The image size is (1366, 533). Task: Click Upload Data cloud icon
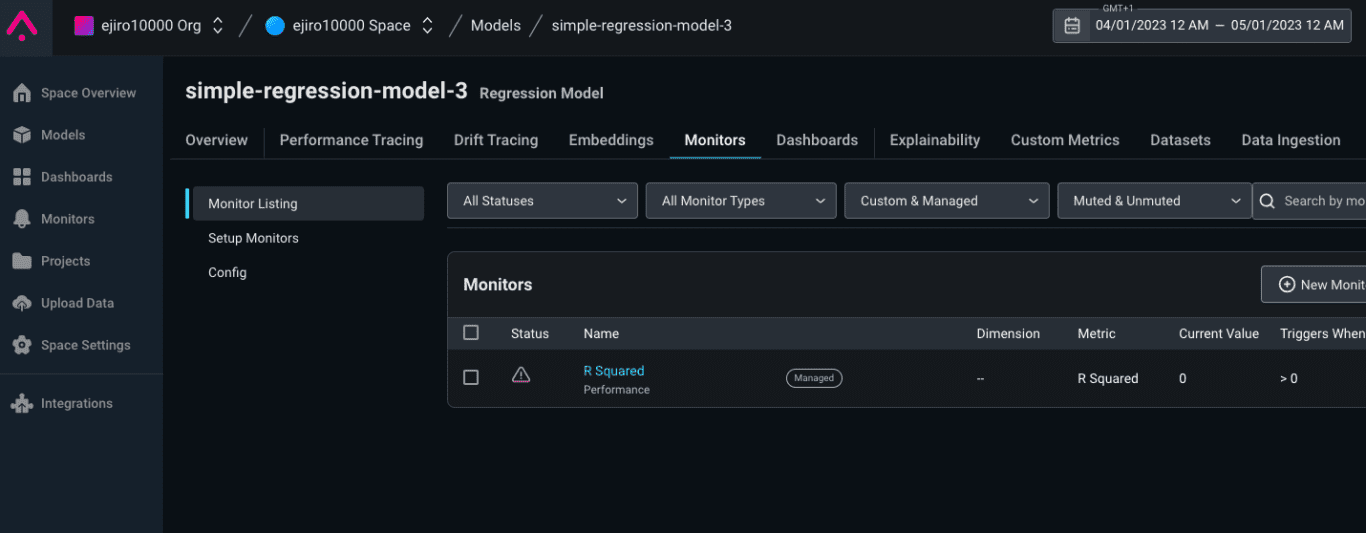tap(22, 303)
